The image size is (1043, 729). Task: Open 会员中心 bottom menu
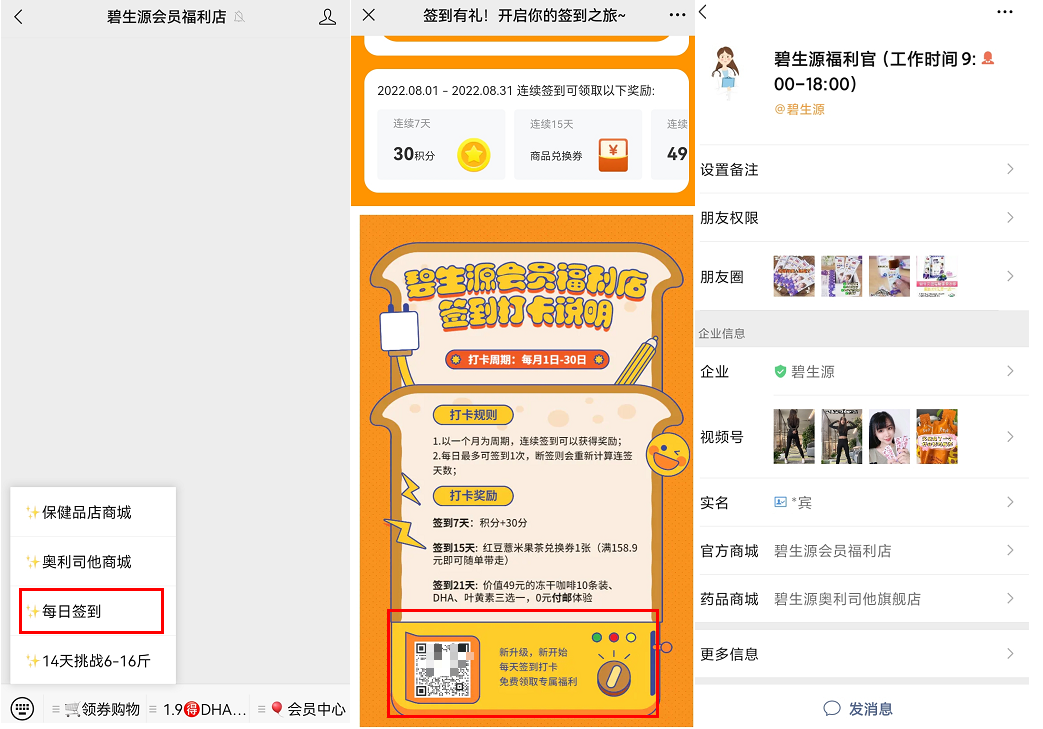coord(307,709)
